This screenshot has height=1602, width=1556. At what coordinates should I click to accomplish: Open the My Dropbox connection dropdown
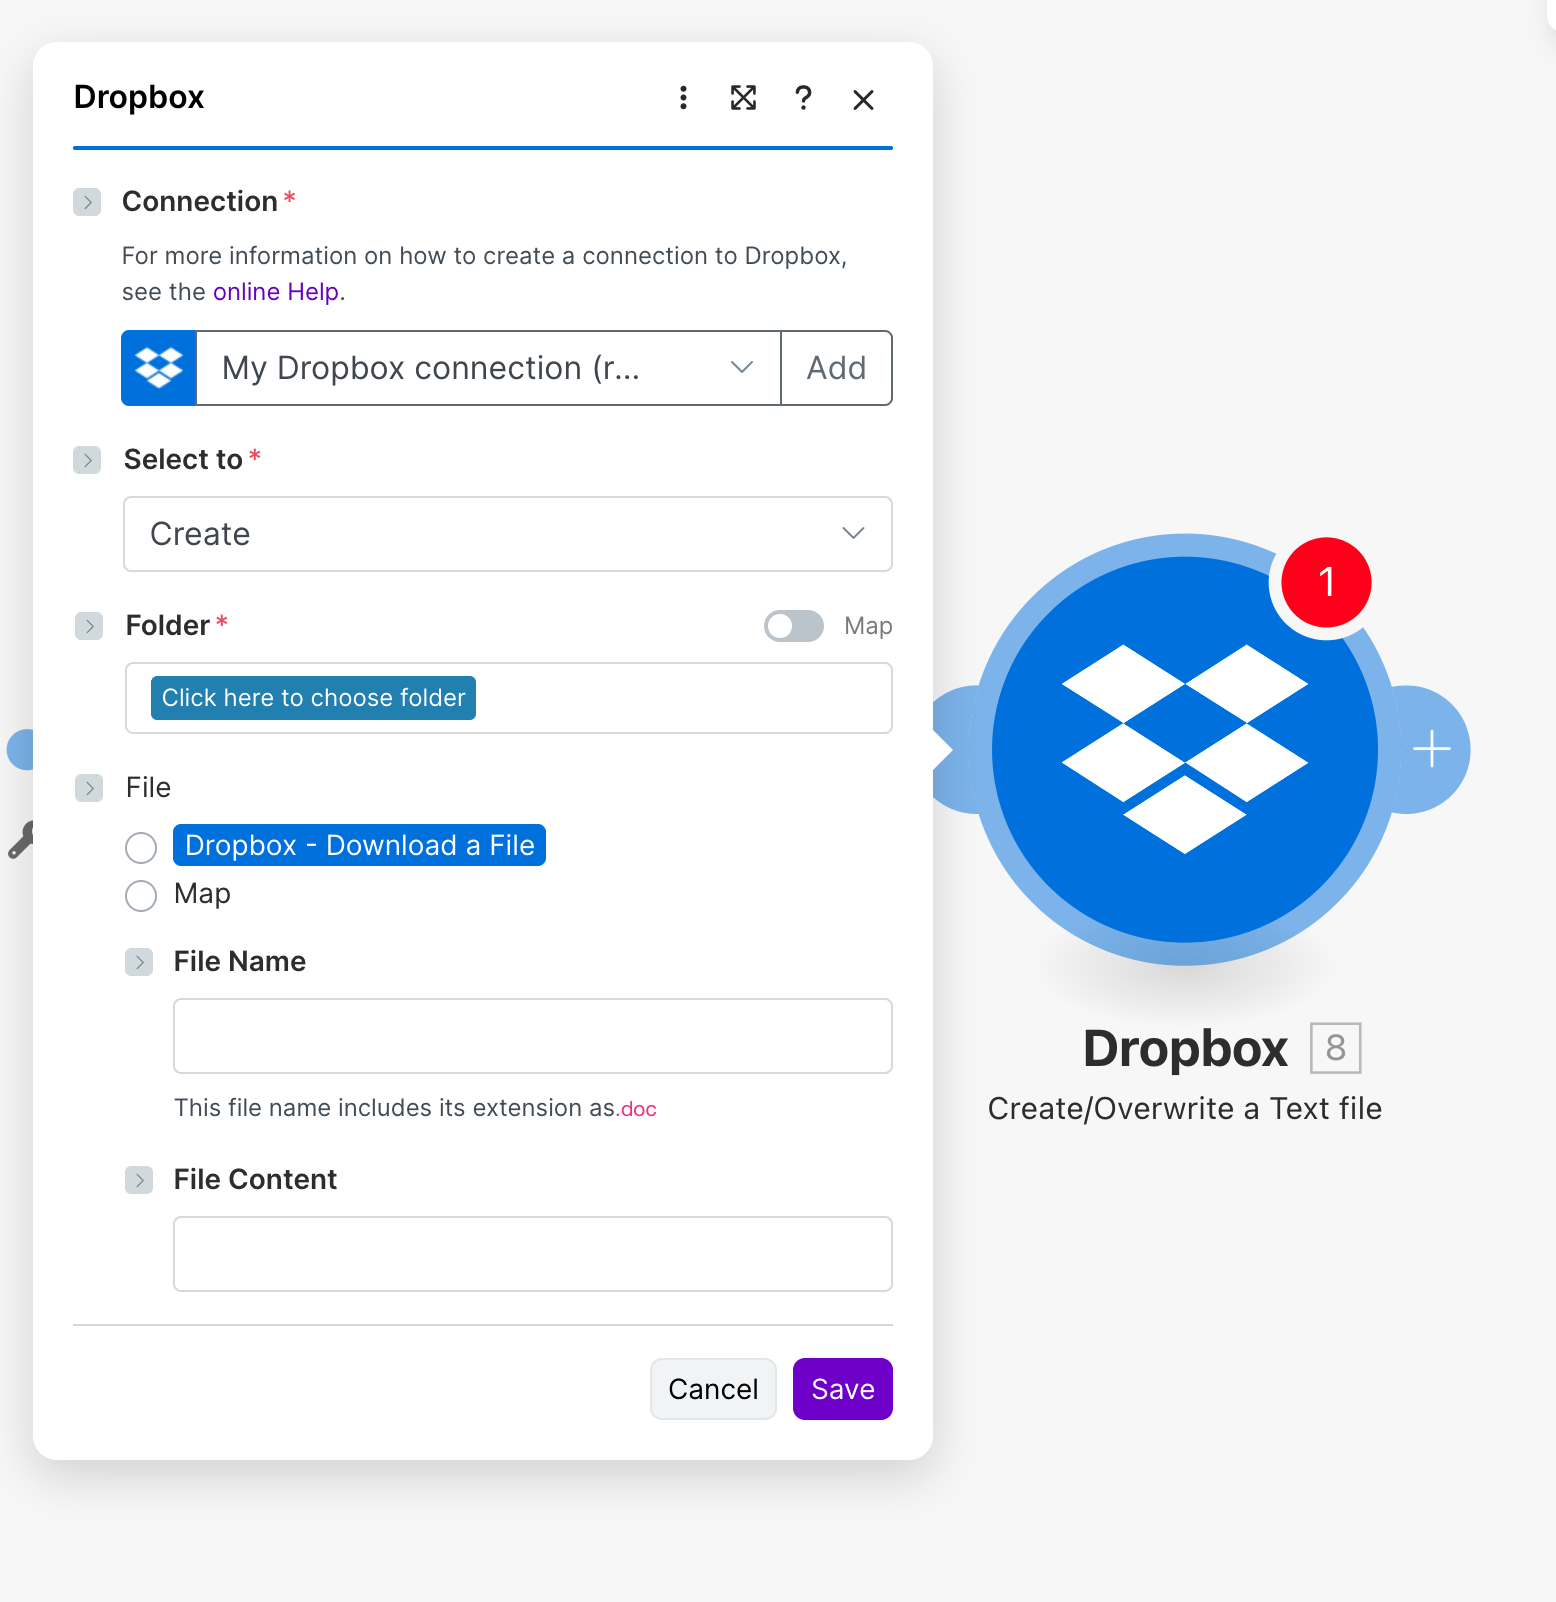[x=488, y=368]
